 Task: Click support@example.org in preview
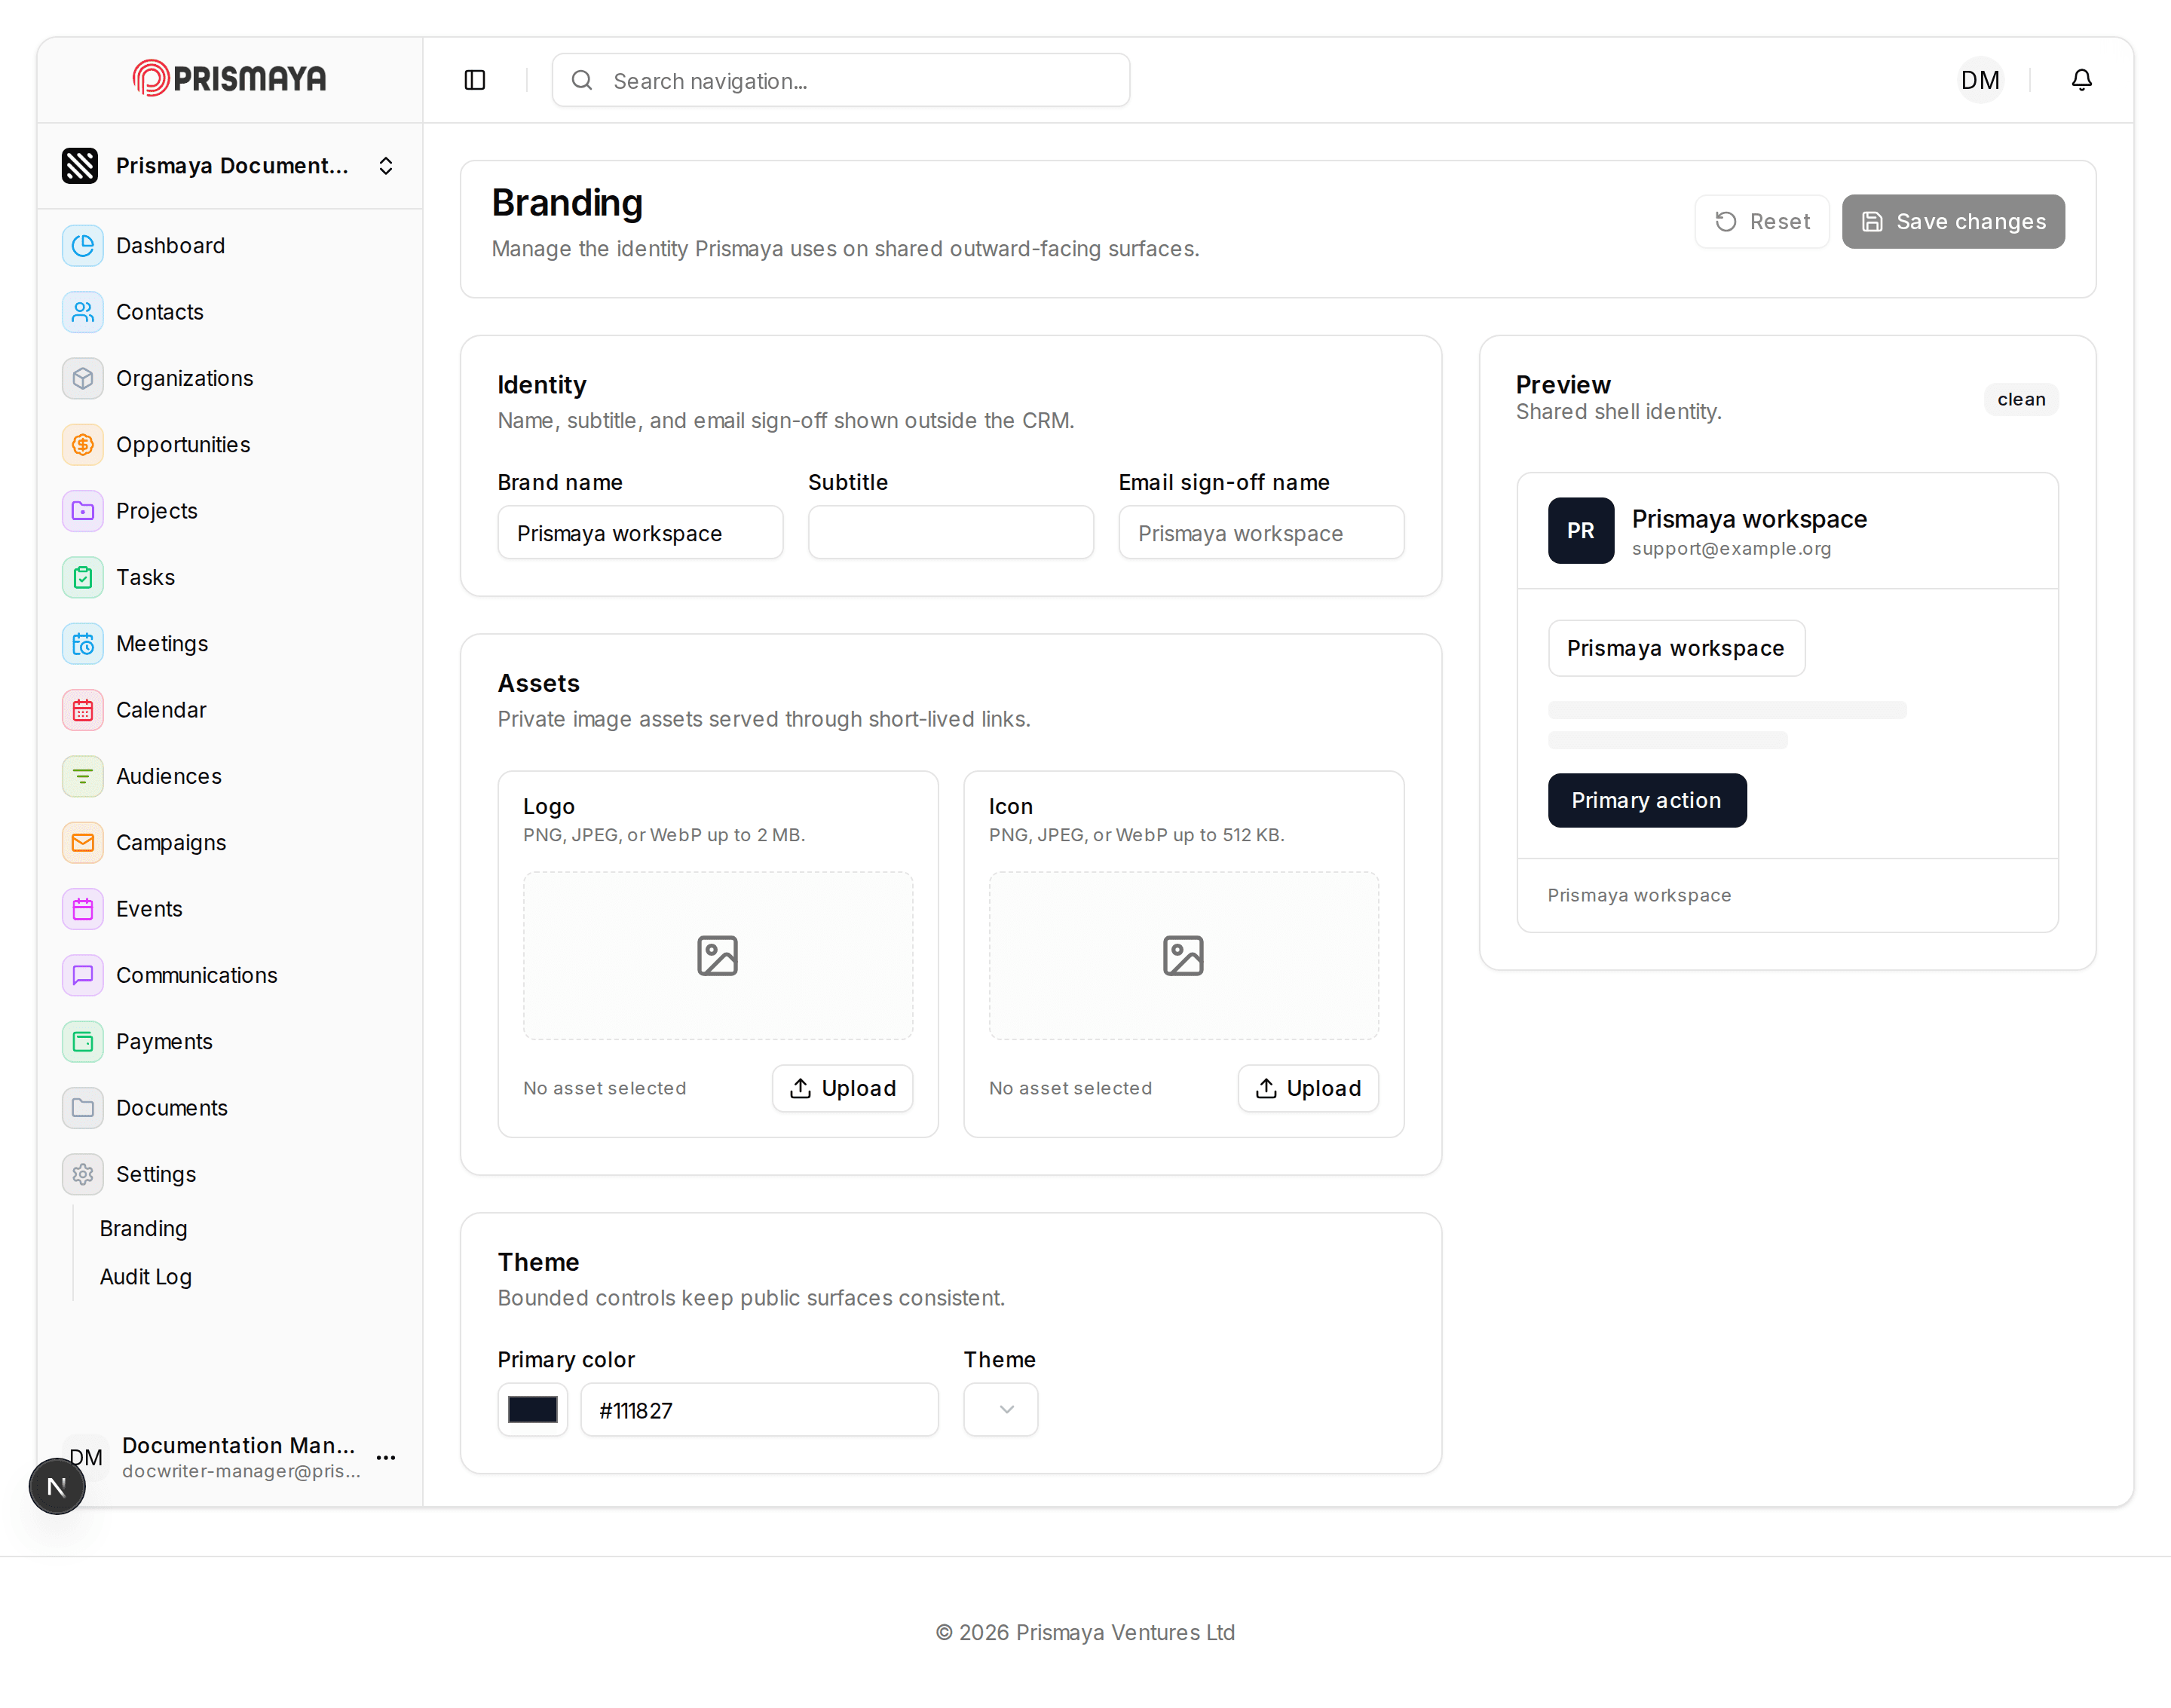pos(1731,549)
